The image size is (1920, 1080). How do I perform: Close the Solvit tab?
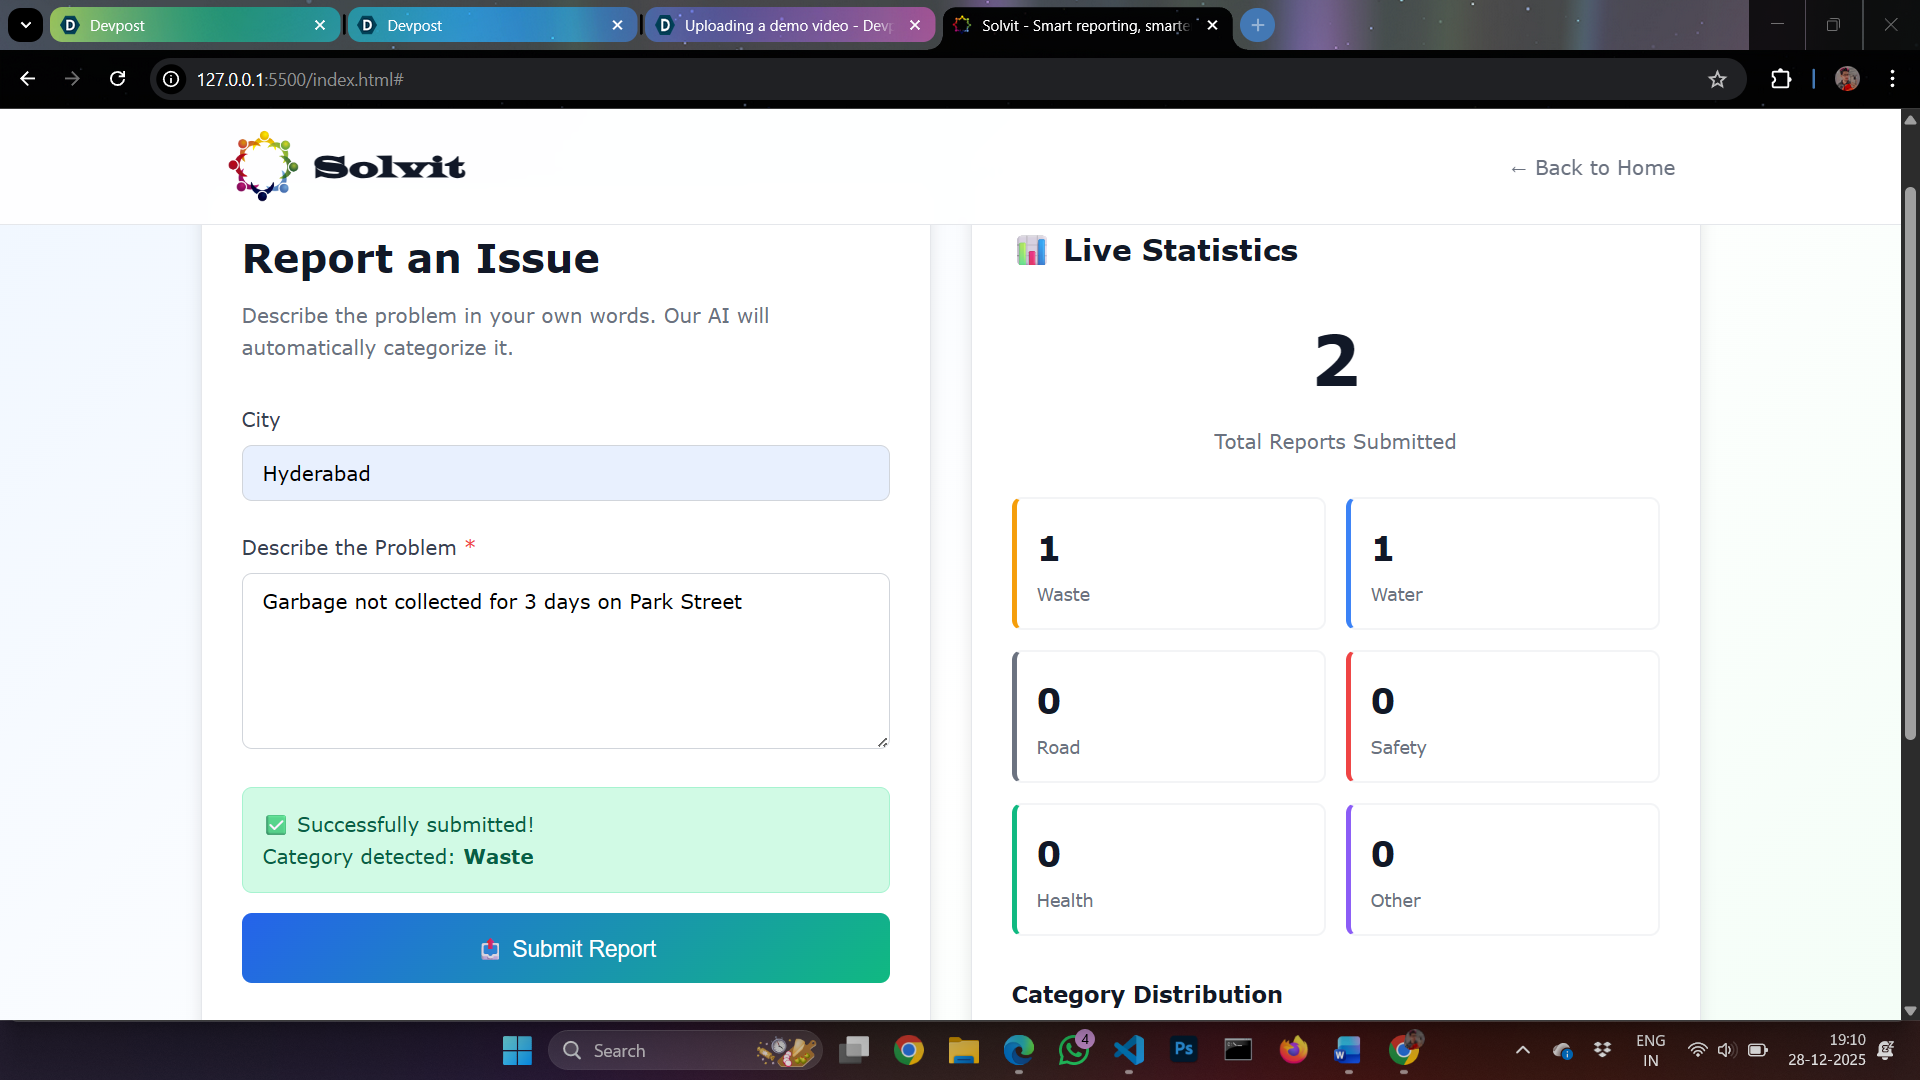1212,25
